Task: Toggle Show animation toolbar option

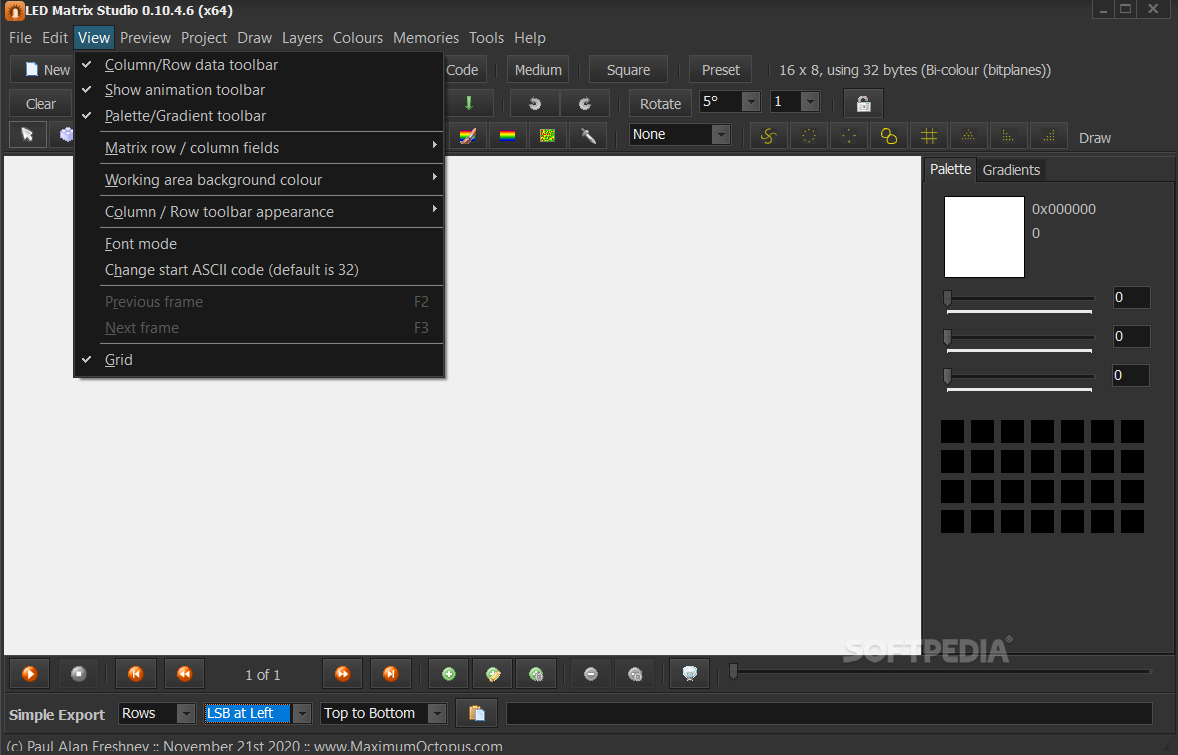Action: (x=258, y=90)
